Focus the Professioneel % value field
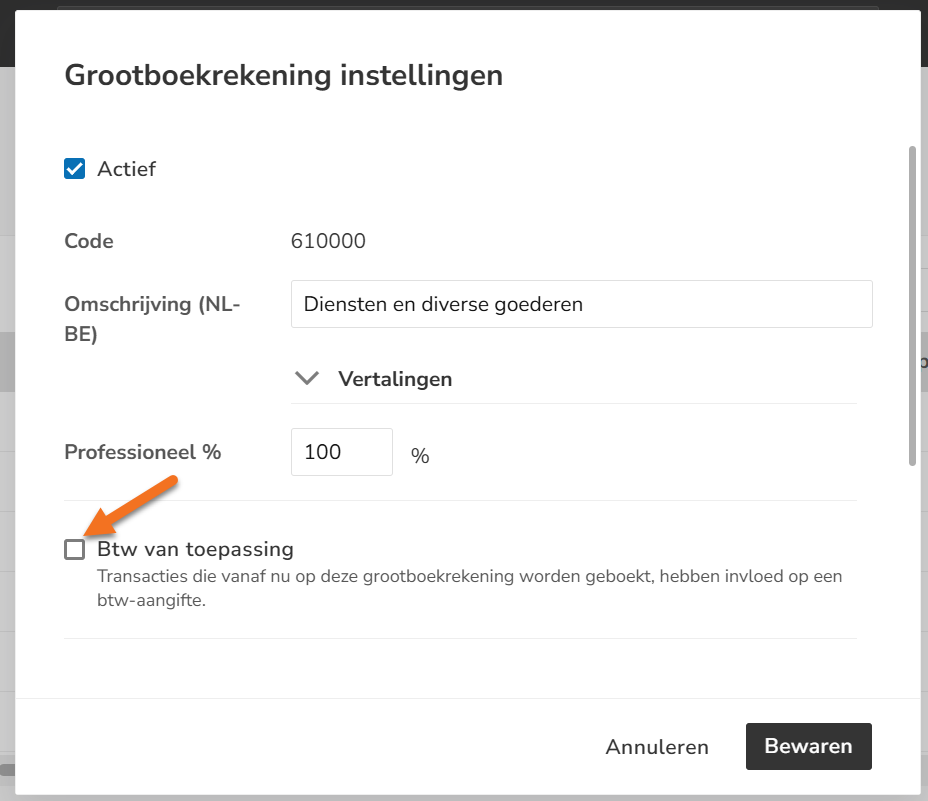This screenshot has width=928, height=801. [341, 452]
